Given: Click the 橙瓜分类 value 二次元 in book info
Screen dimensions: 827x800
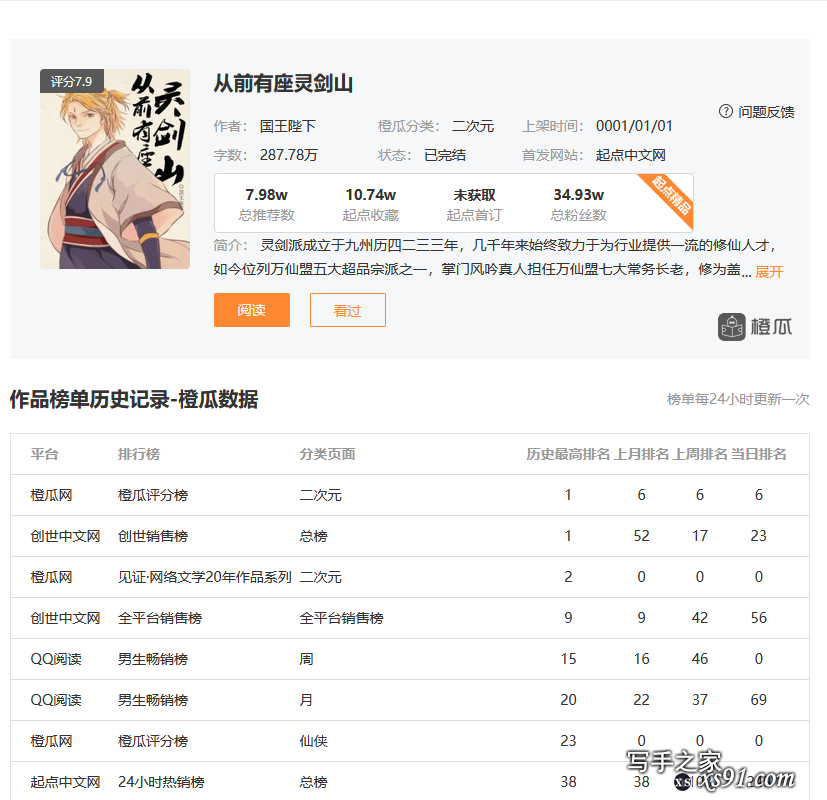Looking at the screenshot, I should (473, 126).
